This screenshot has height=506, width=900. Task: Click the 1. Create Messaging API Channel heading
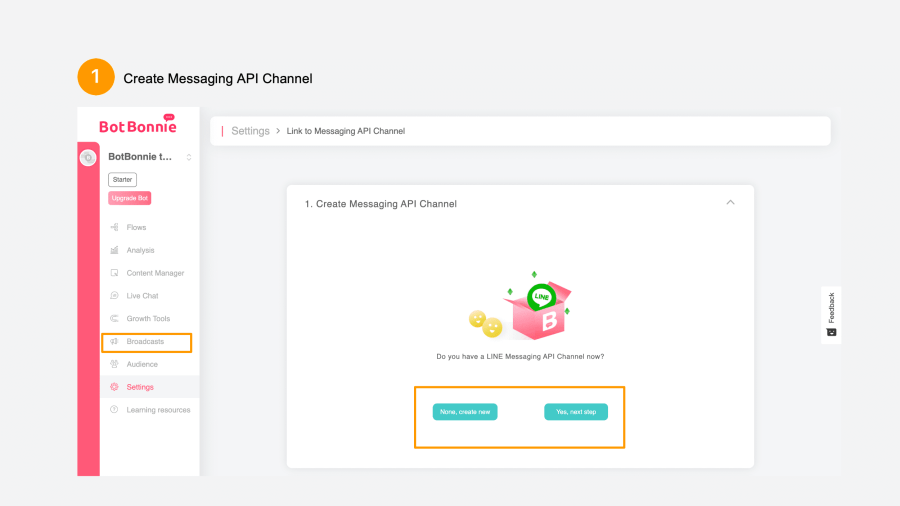pos(381,204)
